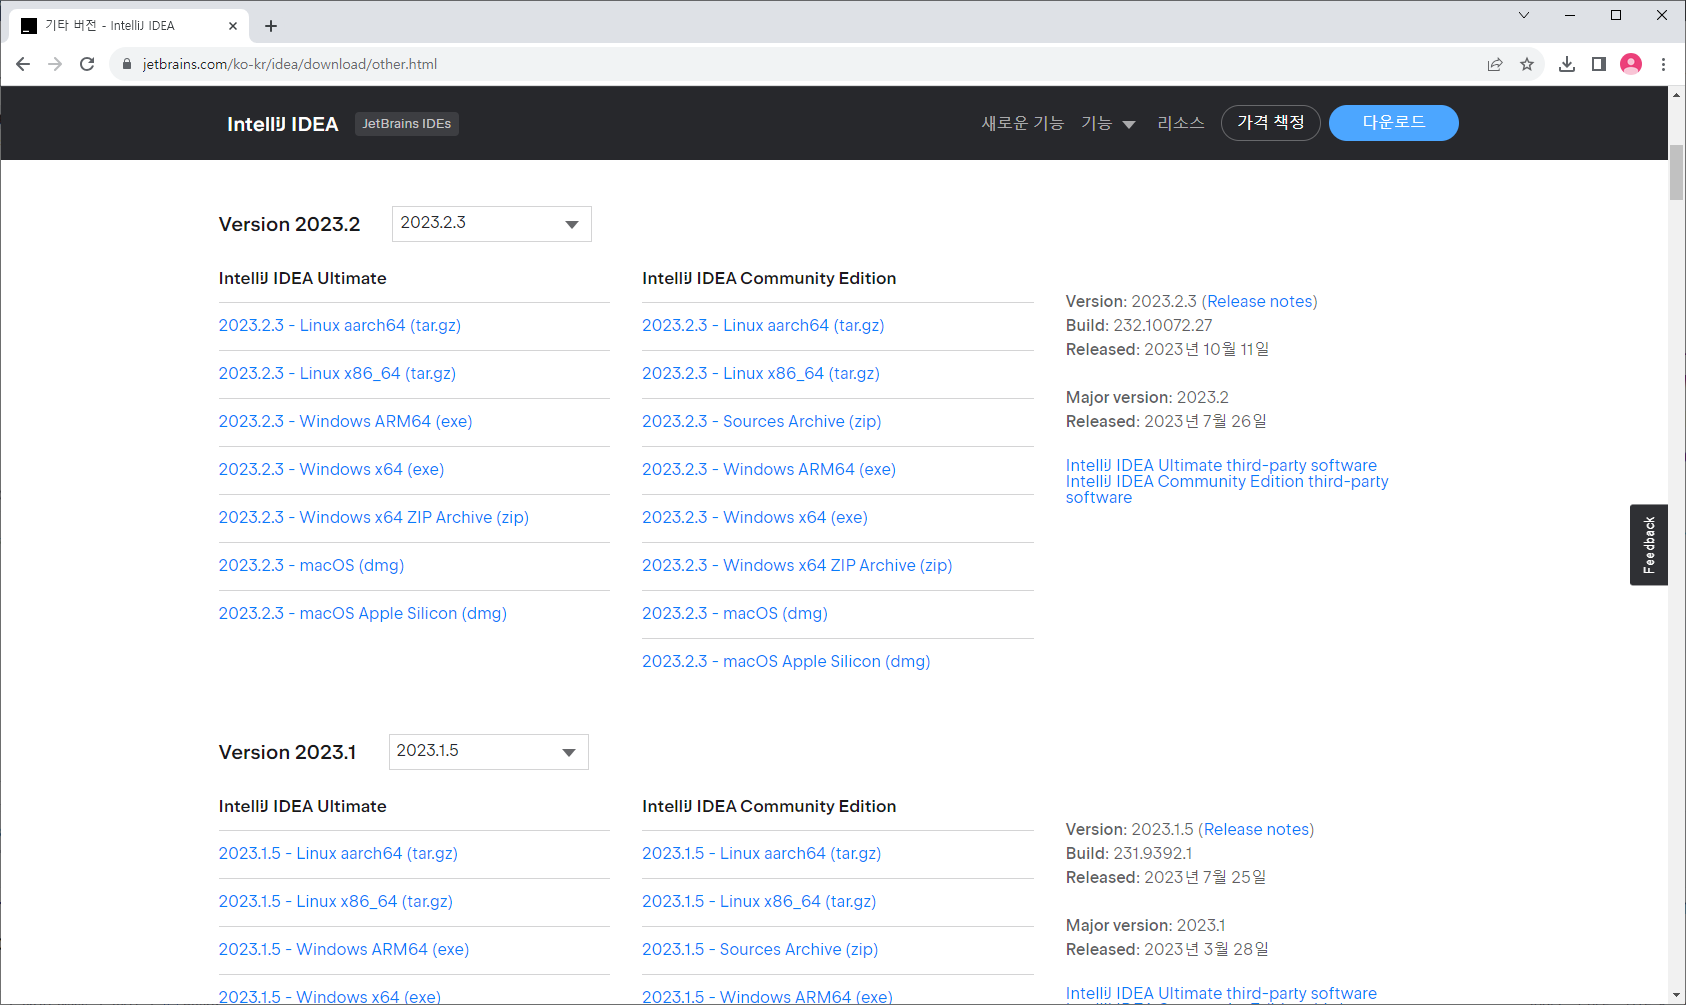Download Ultimate 2023.2.3 macOS Apple Silicon dmg

(x=363, y=614)
